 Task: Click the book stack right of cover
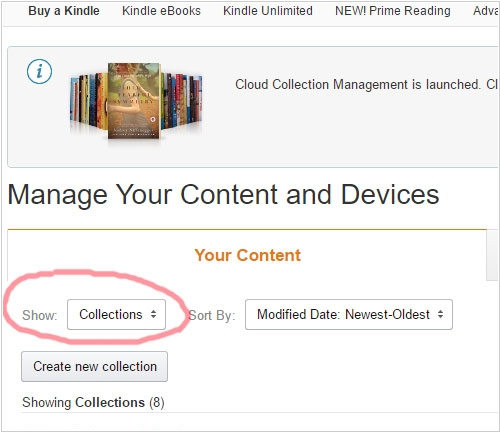click(182, 101)
